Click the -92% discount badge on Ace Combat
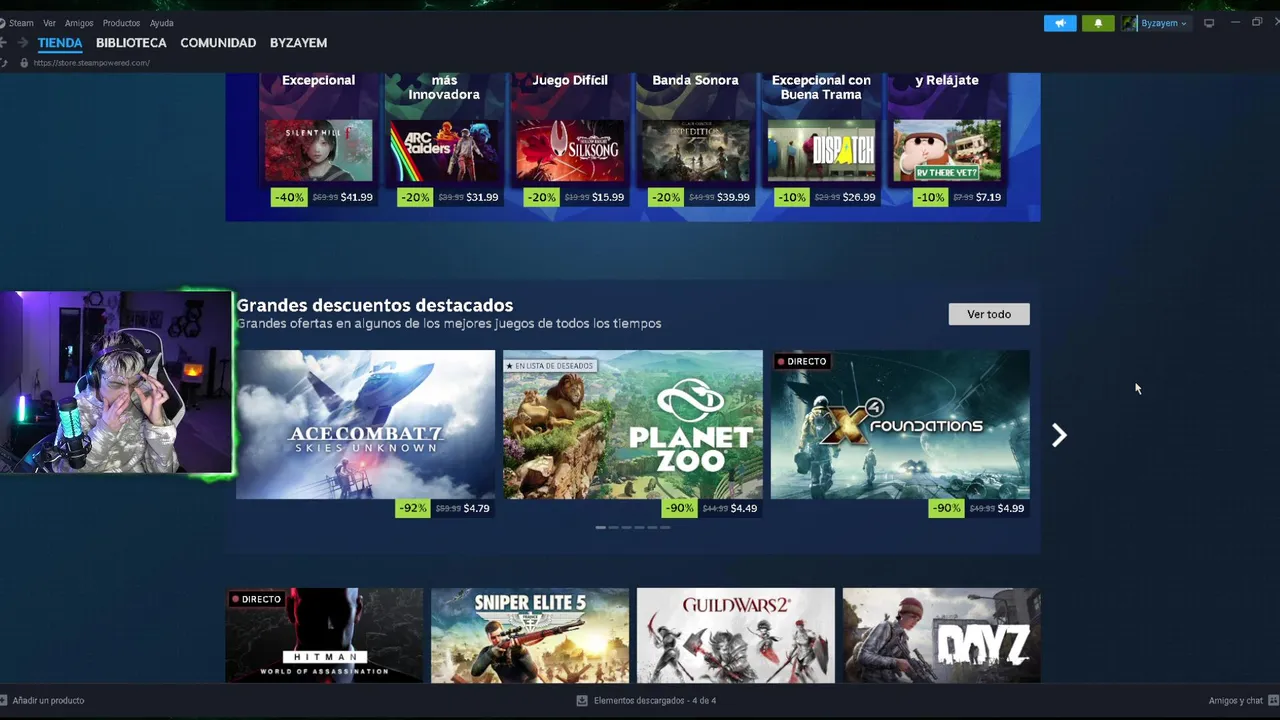The height and width of the screenshot is (720, 1280). click(413, 508)
